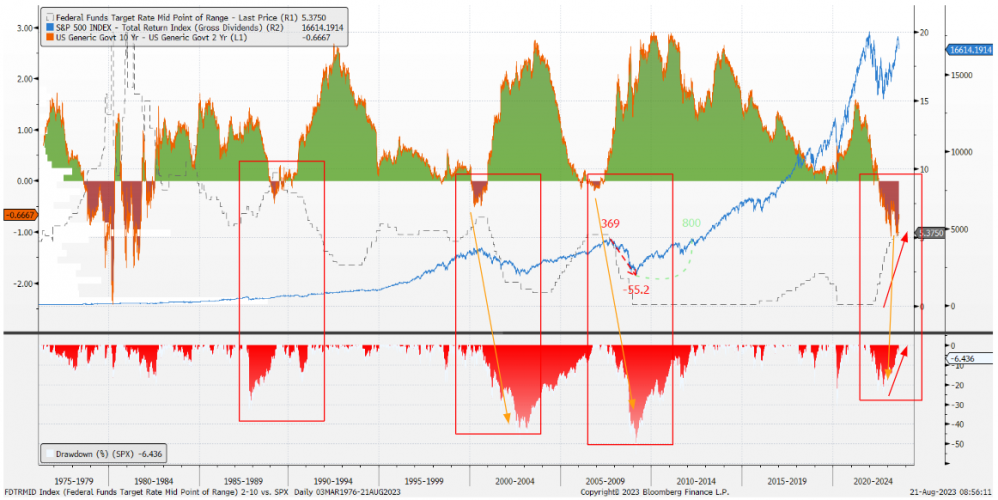
Task: Click the -2.00 left axis value
Action: pos(24,283)
